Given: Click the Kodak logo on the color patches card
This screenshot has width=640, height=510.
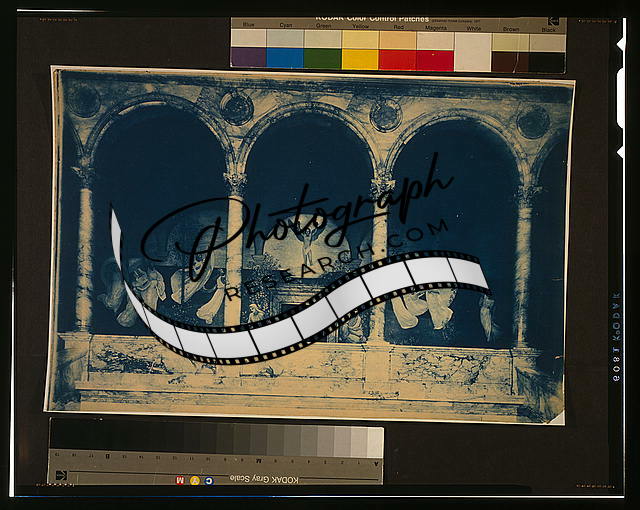Looking at the screenshot, I should [552, 21].
